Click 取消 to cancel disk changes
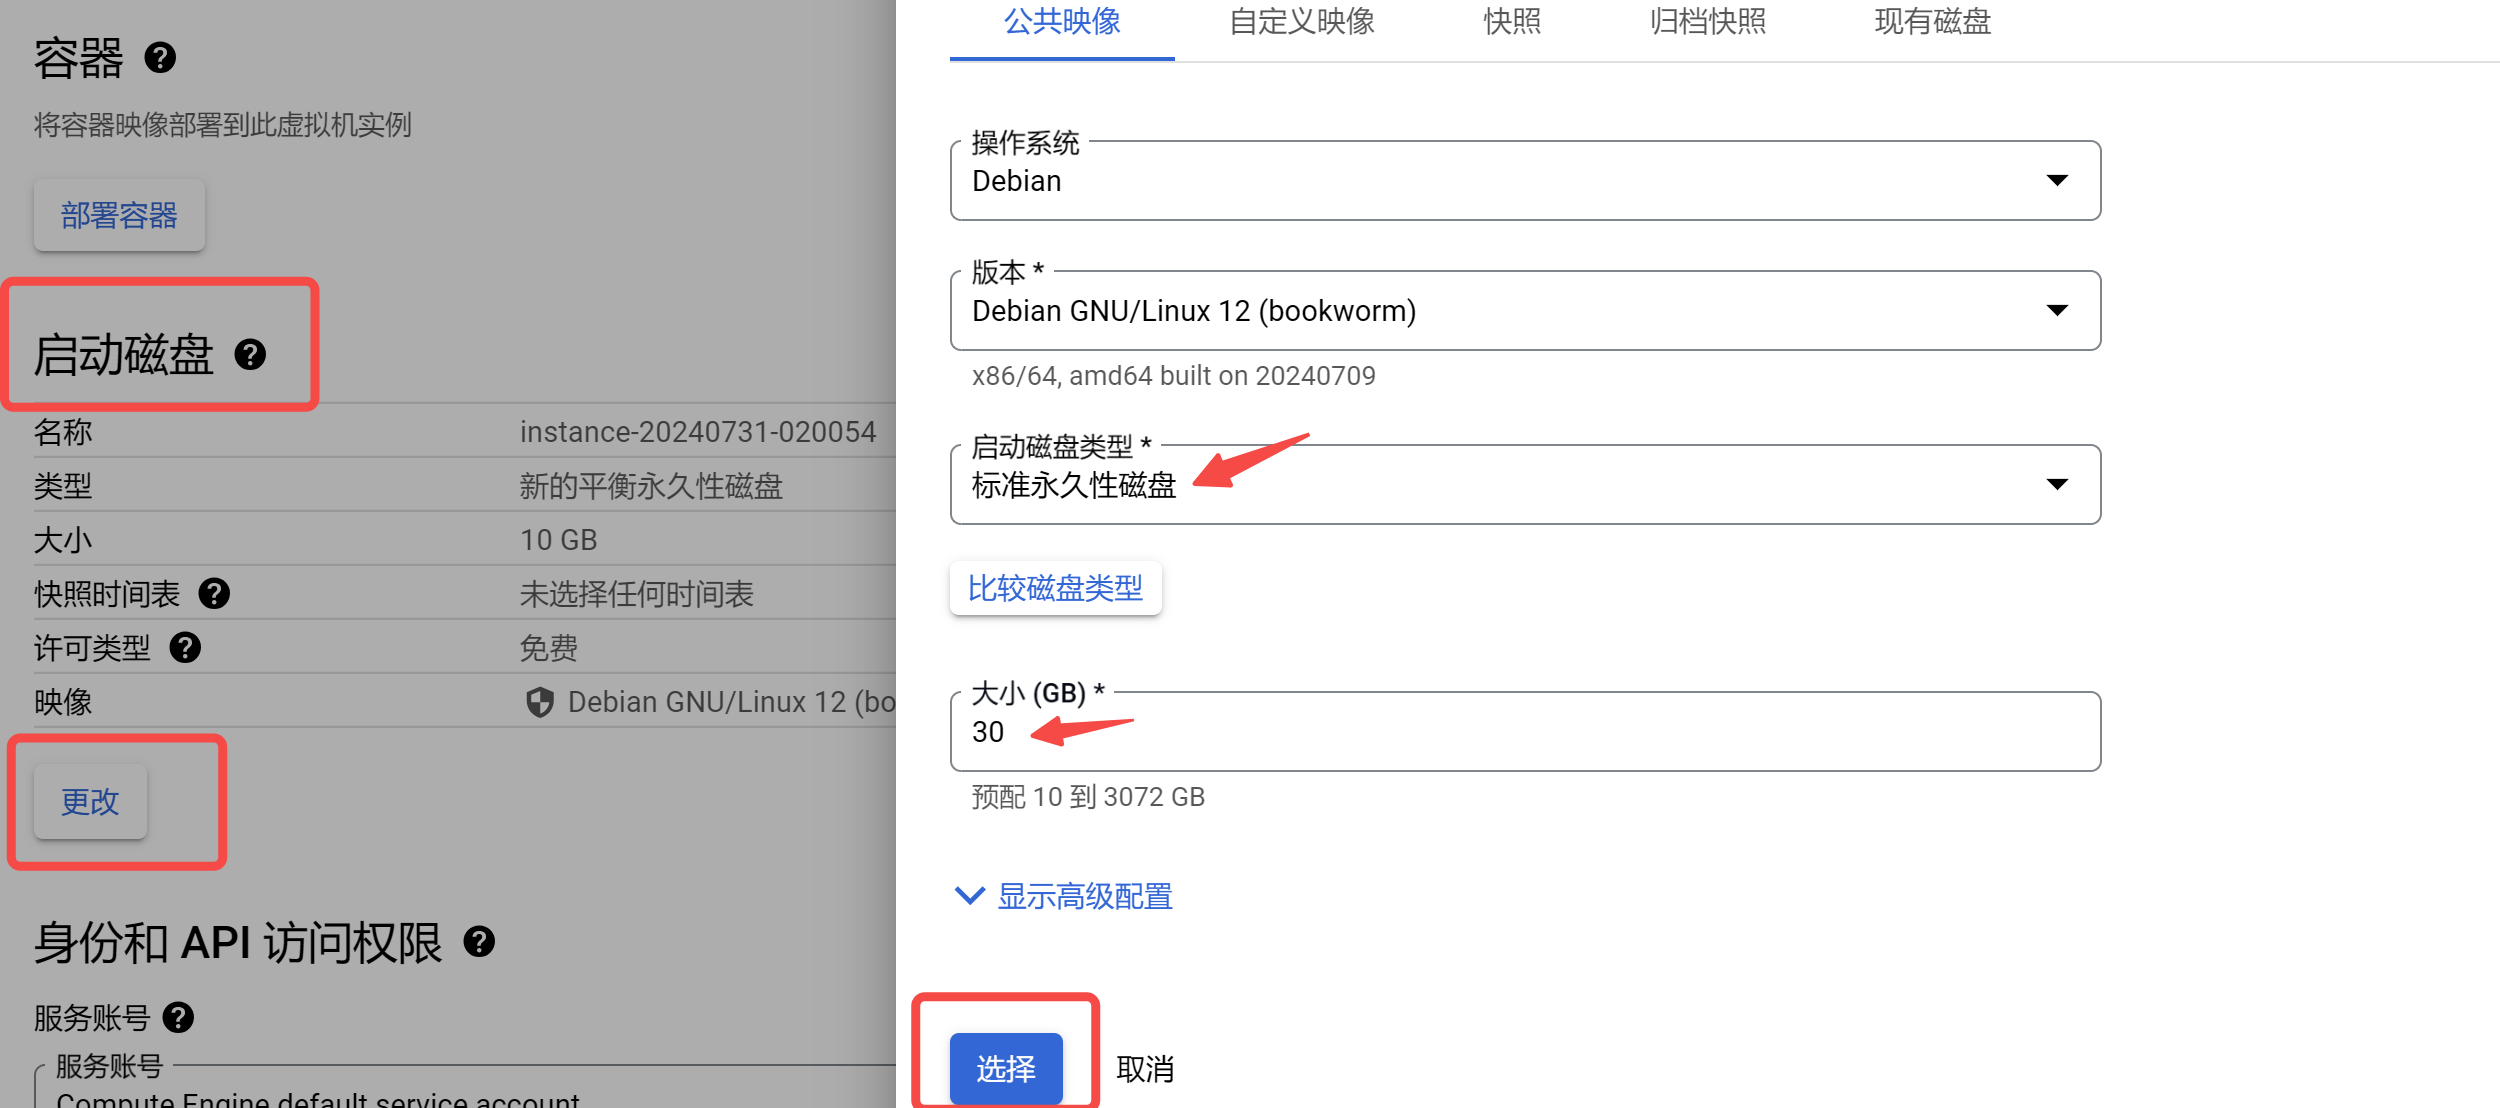Screen dimensions: 2500x1108 1145,1069
